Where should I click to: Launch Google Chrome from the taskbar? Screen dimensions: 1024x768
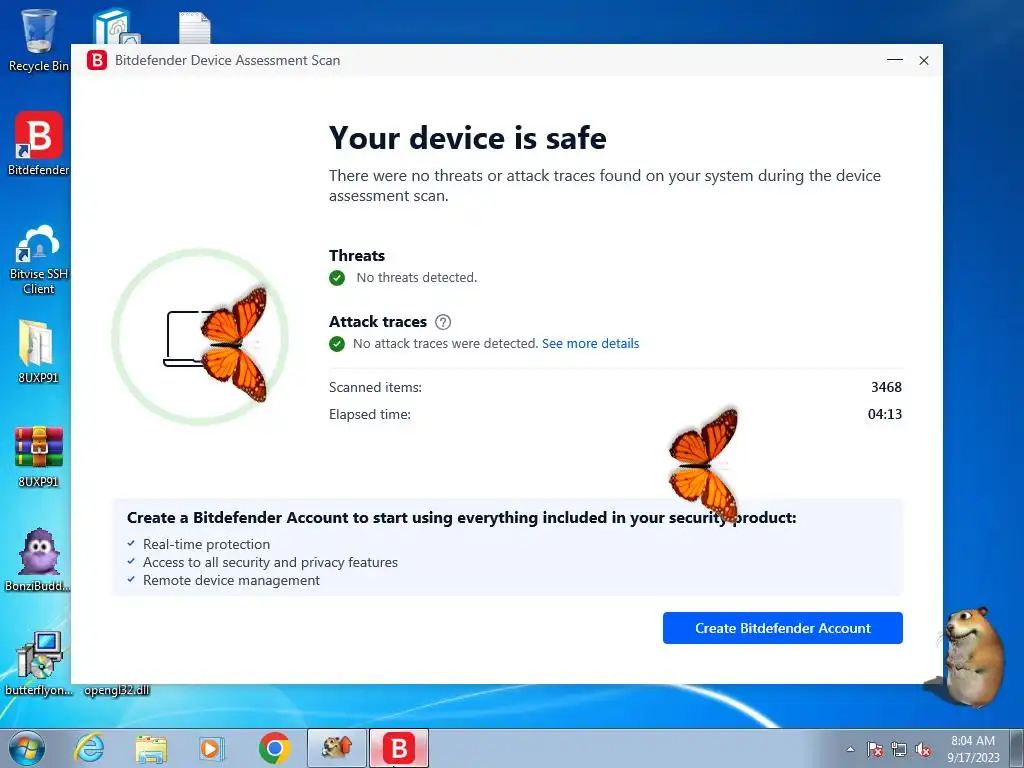tap(274, 748)
